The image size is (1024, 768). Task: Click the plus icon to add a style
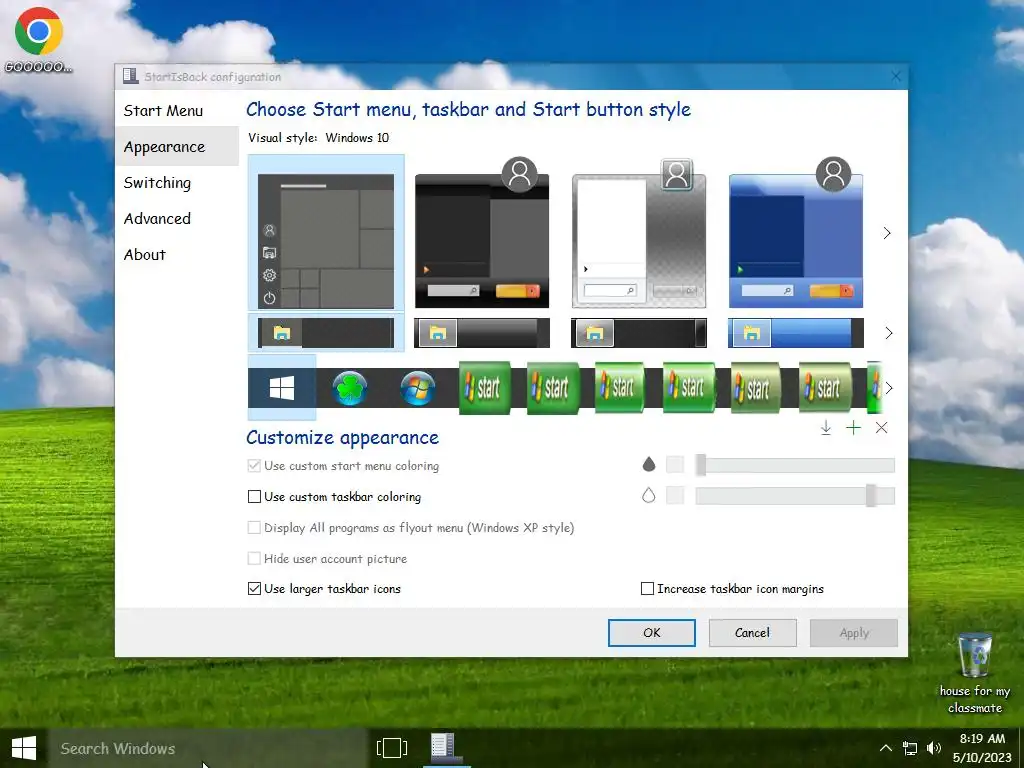pyautogui.click(x=854, y=428)
